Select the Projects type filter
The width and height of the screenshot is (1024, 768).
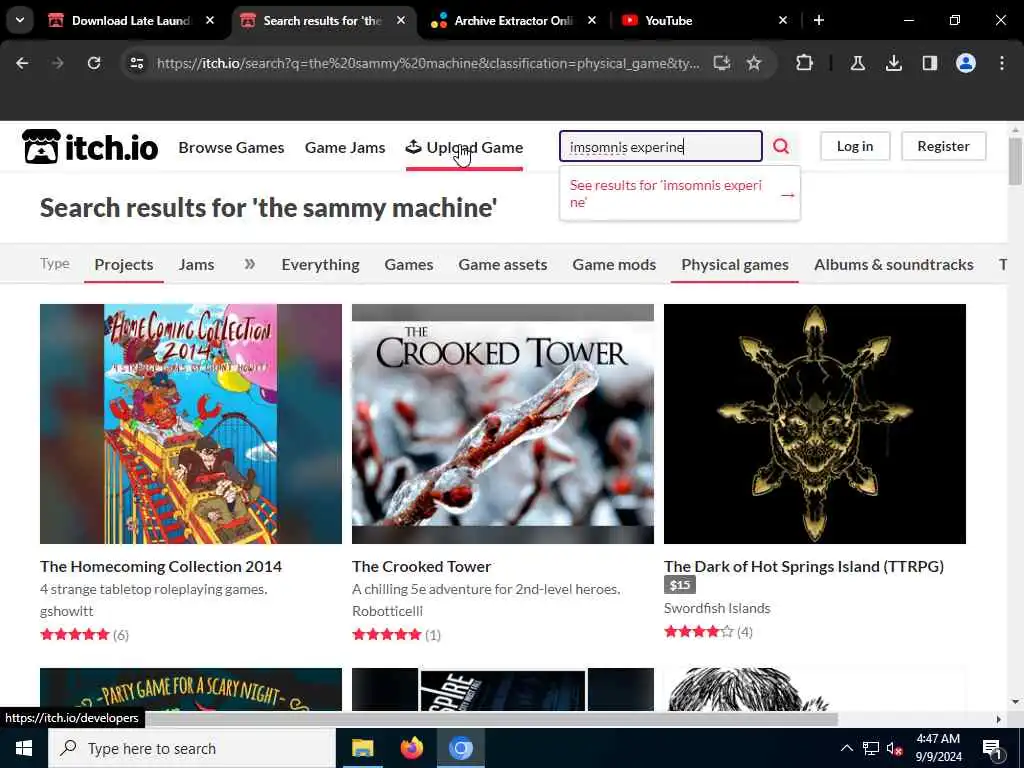(x=124, y=264)
